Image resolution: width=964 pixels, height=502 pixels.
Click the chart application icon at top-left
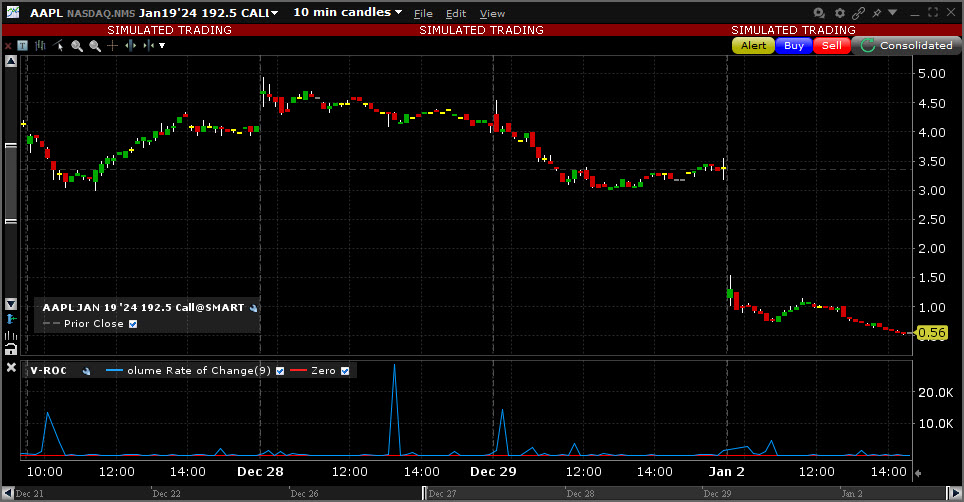12,12
